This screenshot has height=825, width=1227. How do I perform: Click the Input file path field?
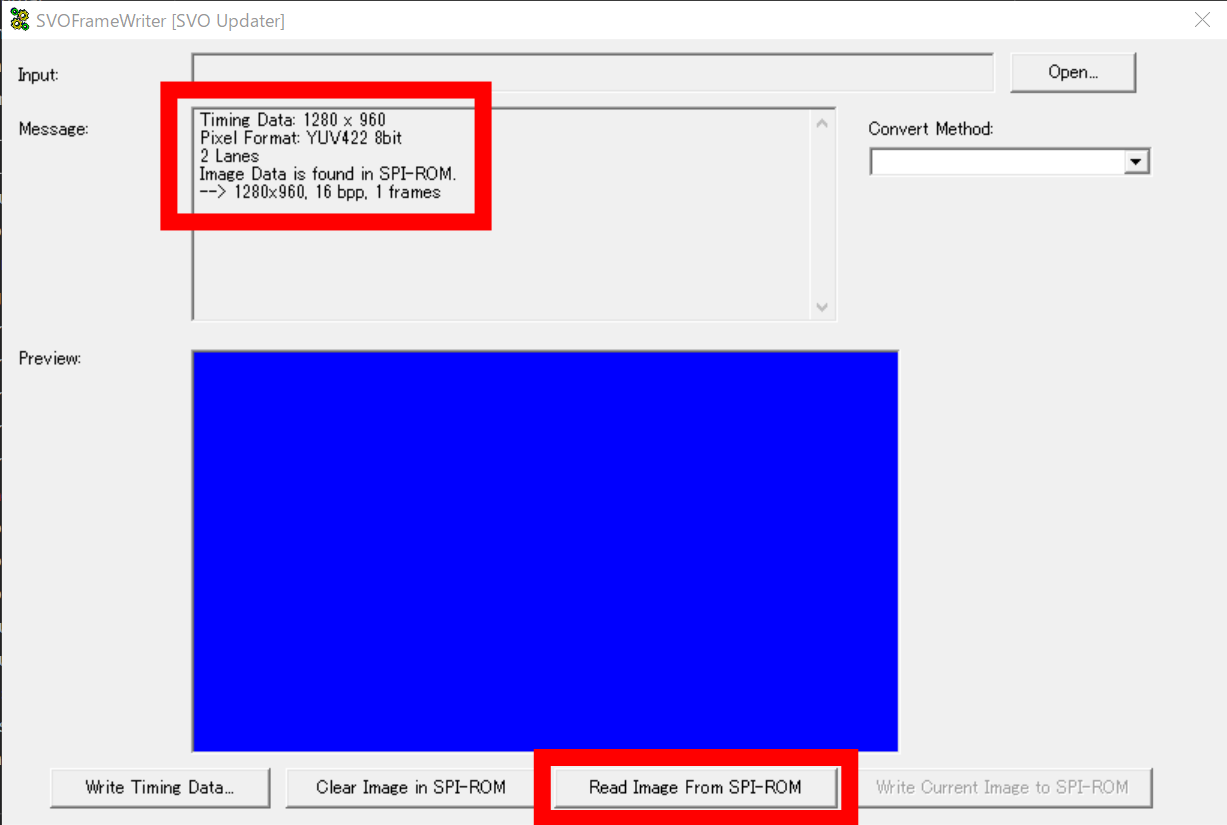(592, 73)
